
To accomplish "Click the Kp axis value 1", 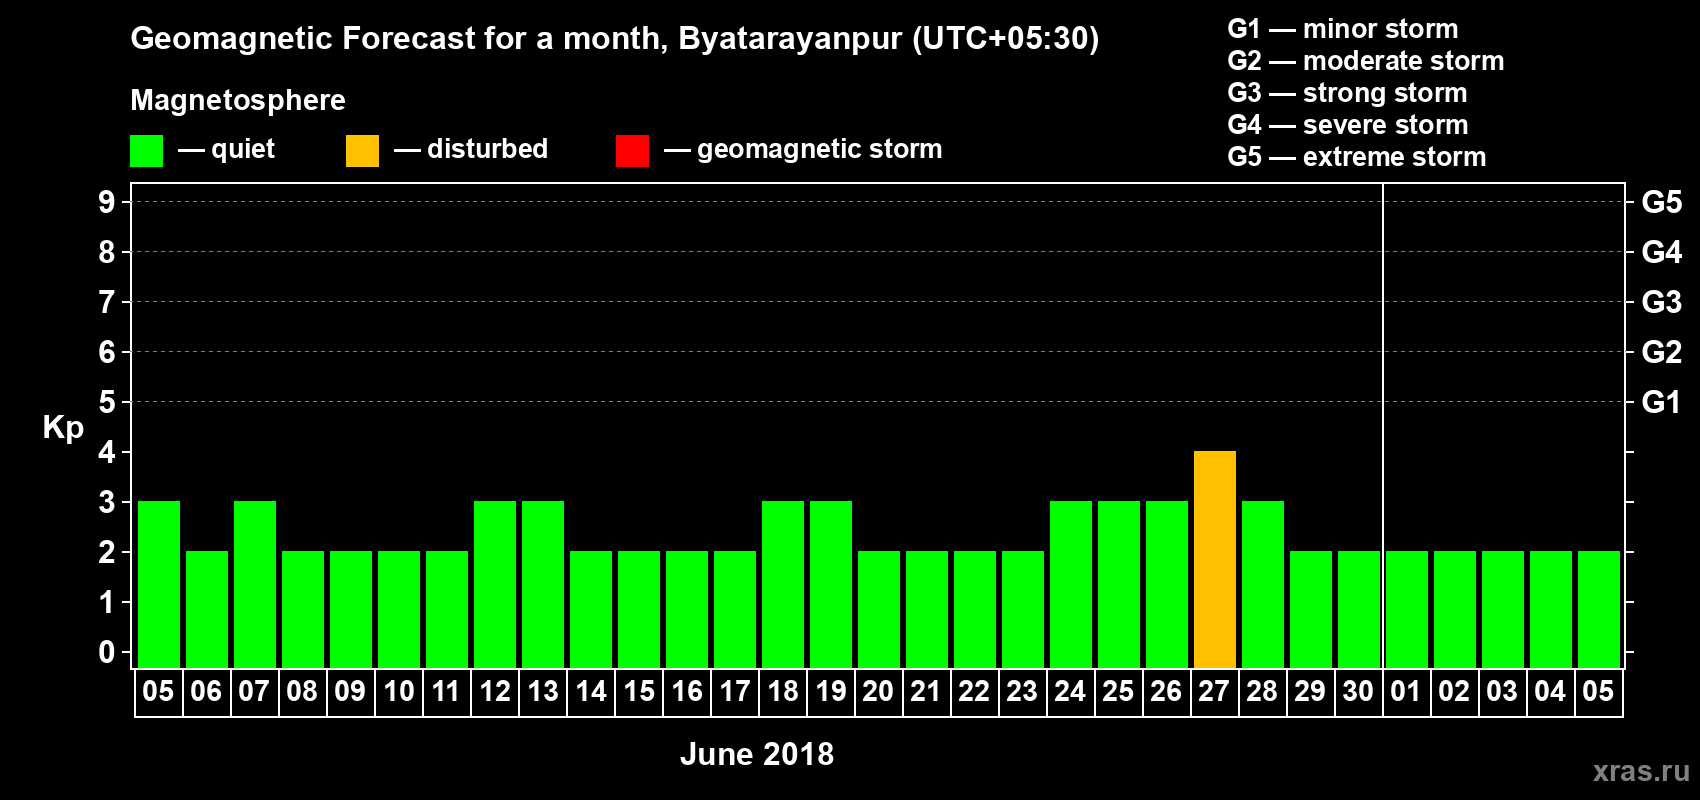I will click(107, 602).
